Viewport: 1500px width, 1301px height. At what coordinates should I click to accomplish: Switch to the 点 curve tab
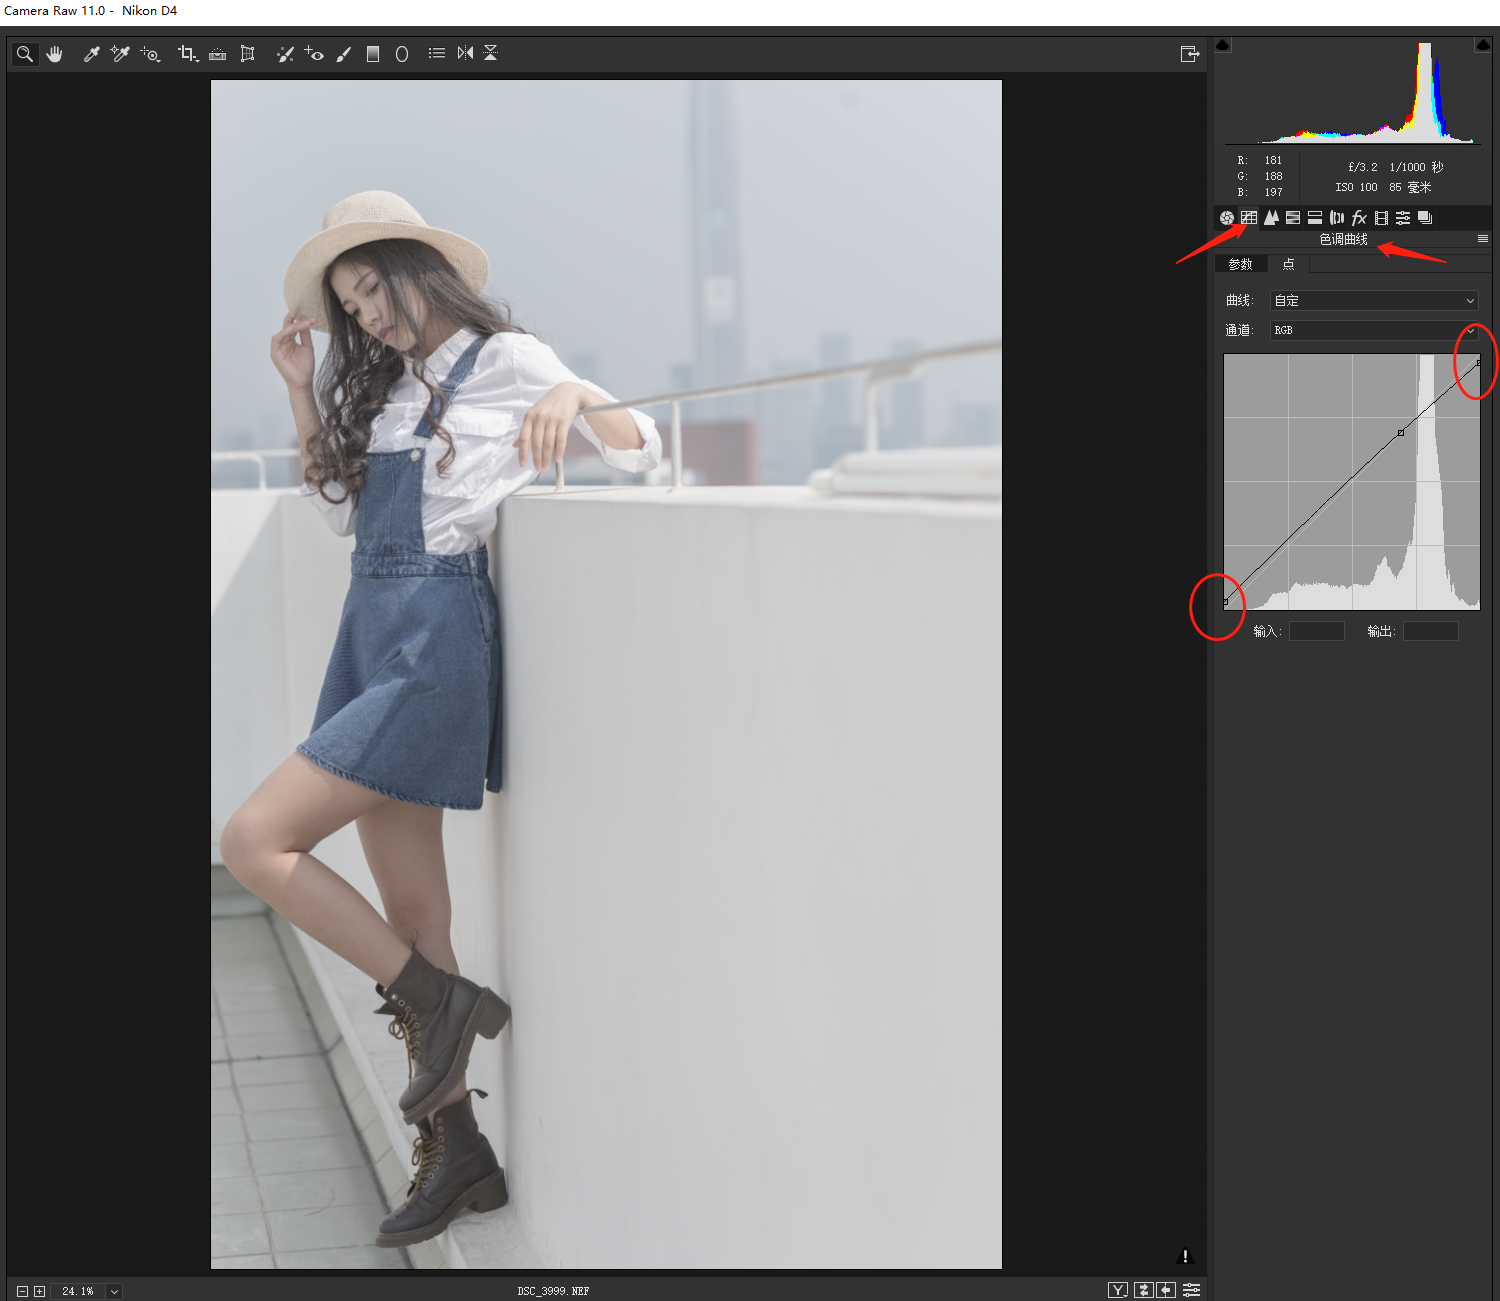(1288, 264)
